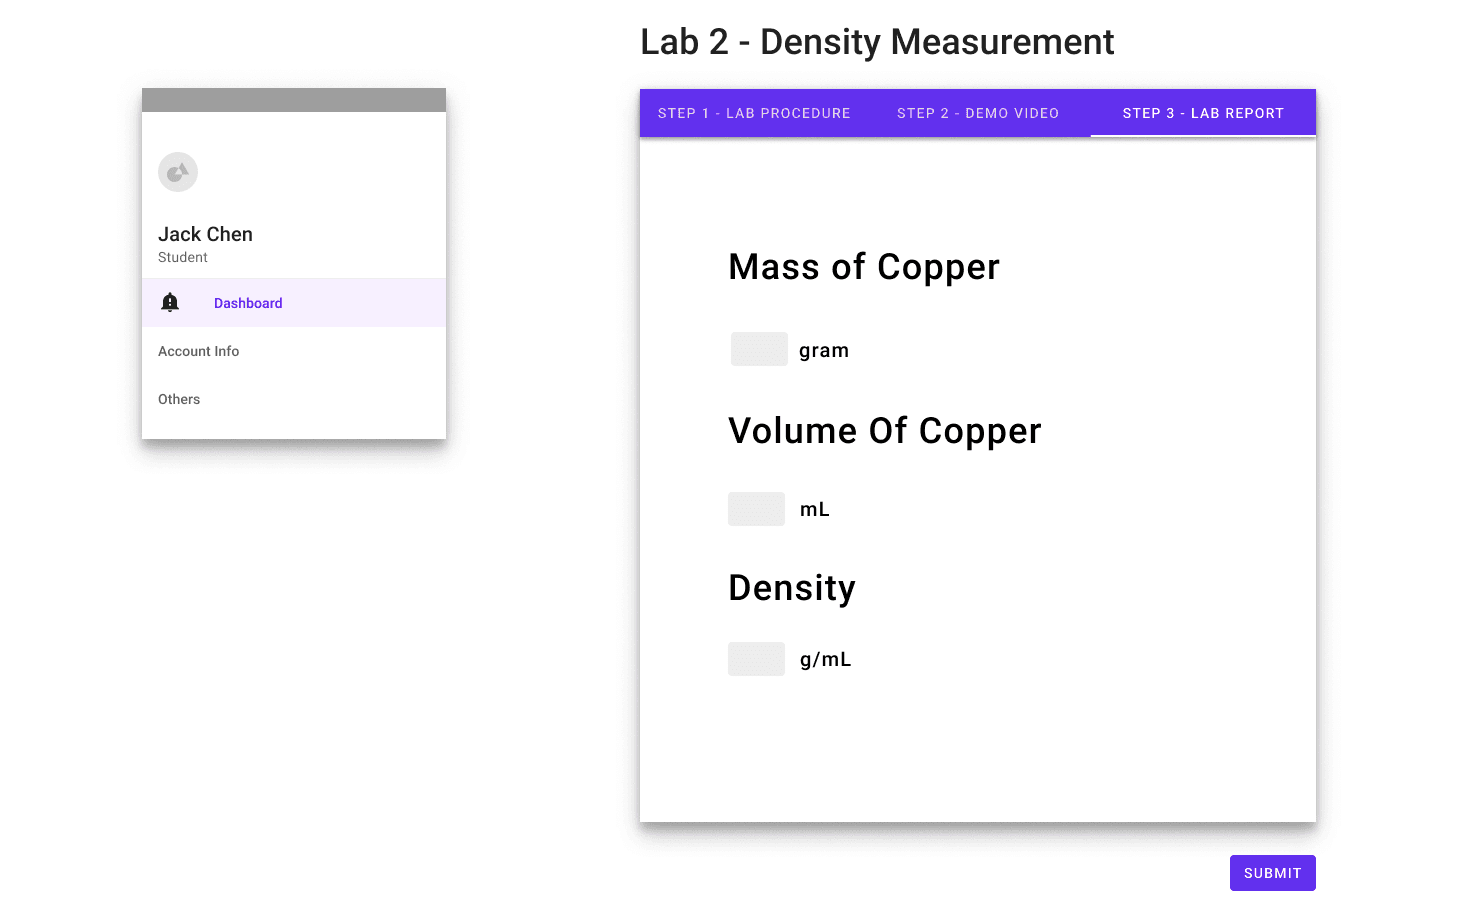
Task: Open the Step 2 Demo Video tab
Action: (x=978, y=113)
